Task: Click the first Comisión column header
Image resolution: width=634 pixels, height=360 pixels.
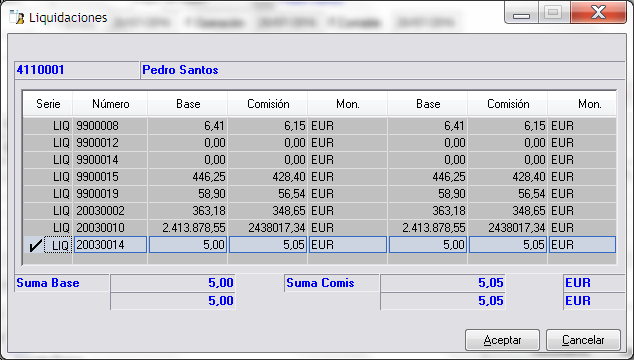Action: coord(268,104)
